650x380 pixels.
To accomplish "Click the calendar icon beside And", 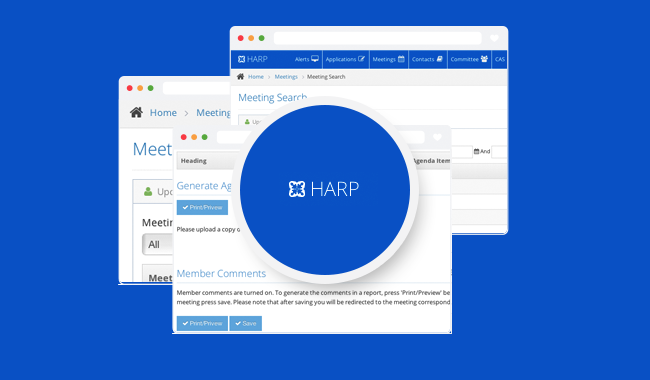I will pyautogui.click(x=476, y=151).
